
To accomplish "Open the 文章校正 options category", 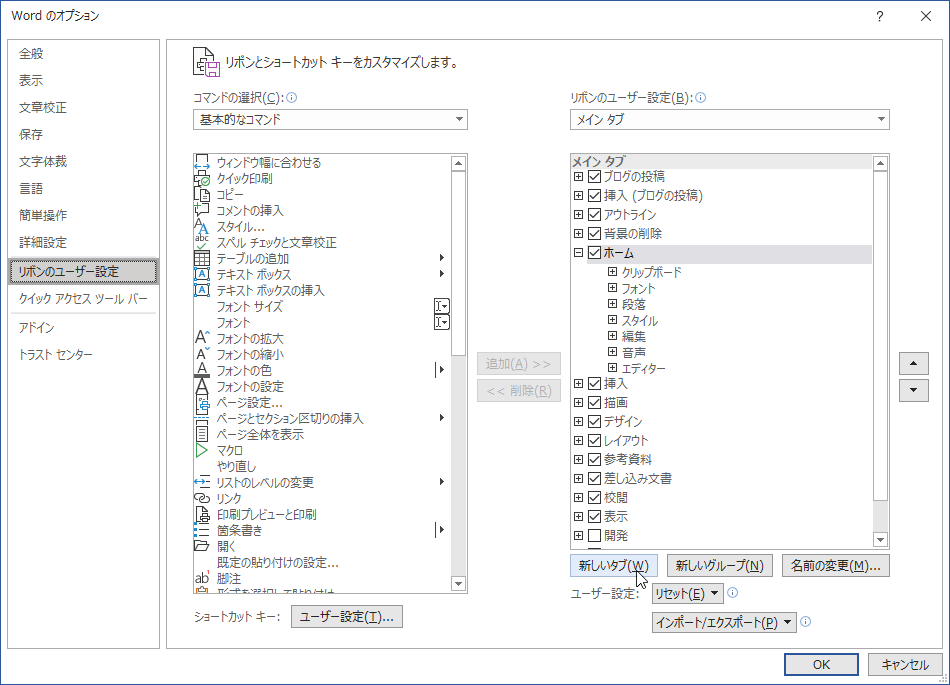I will click(42, 107).
